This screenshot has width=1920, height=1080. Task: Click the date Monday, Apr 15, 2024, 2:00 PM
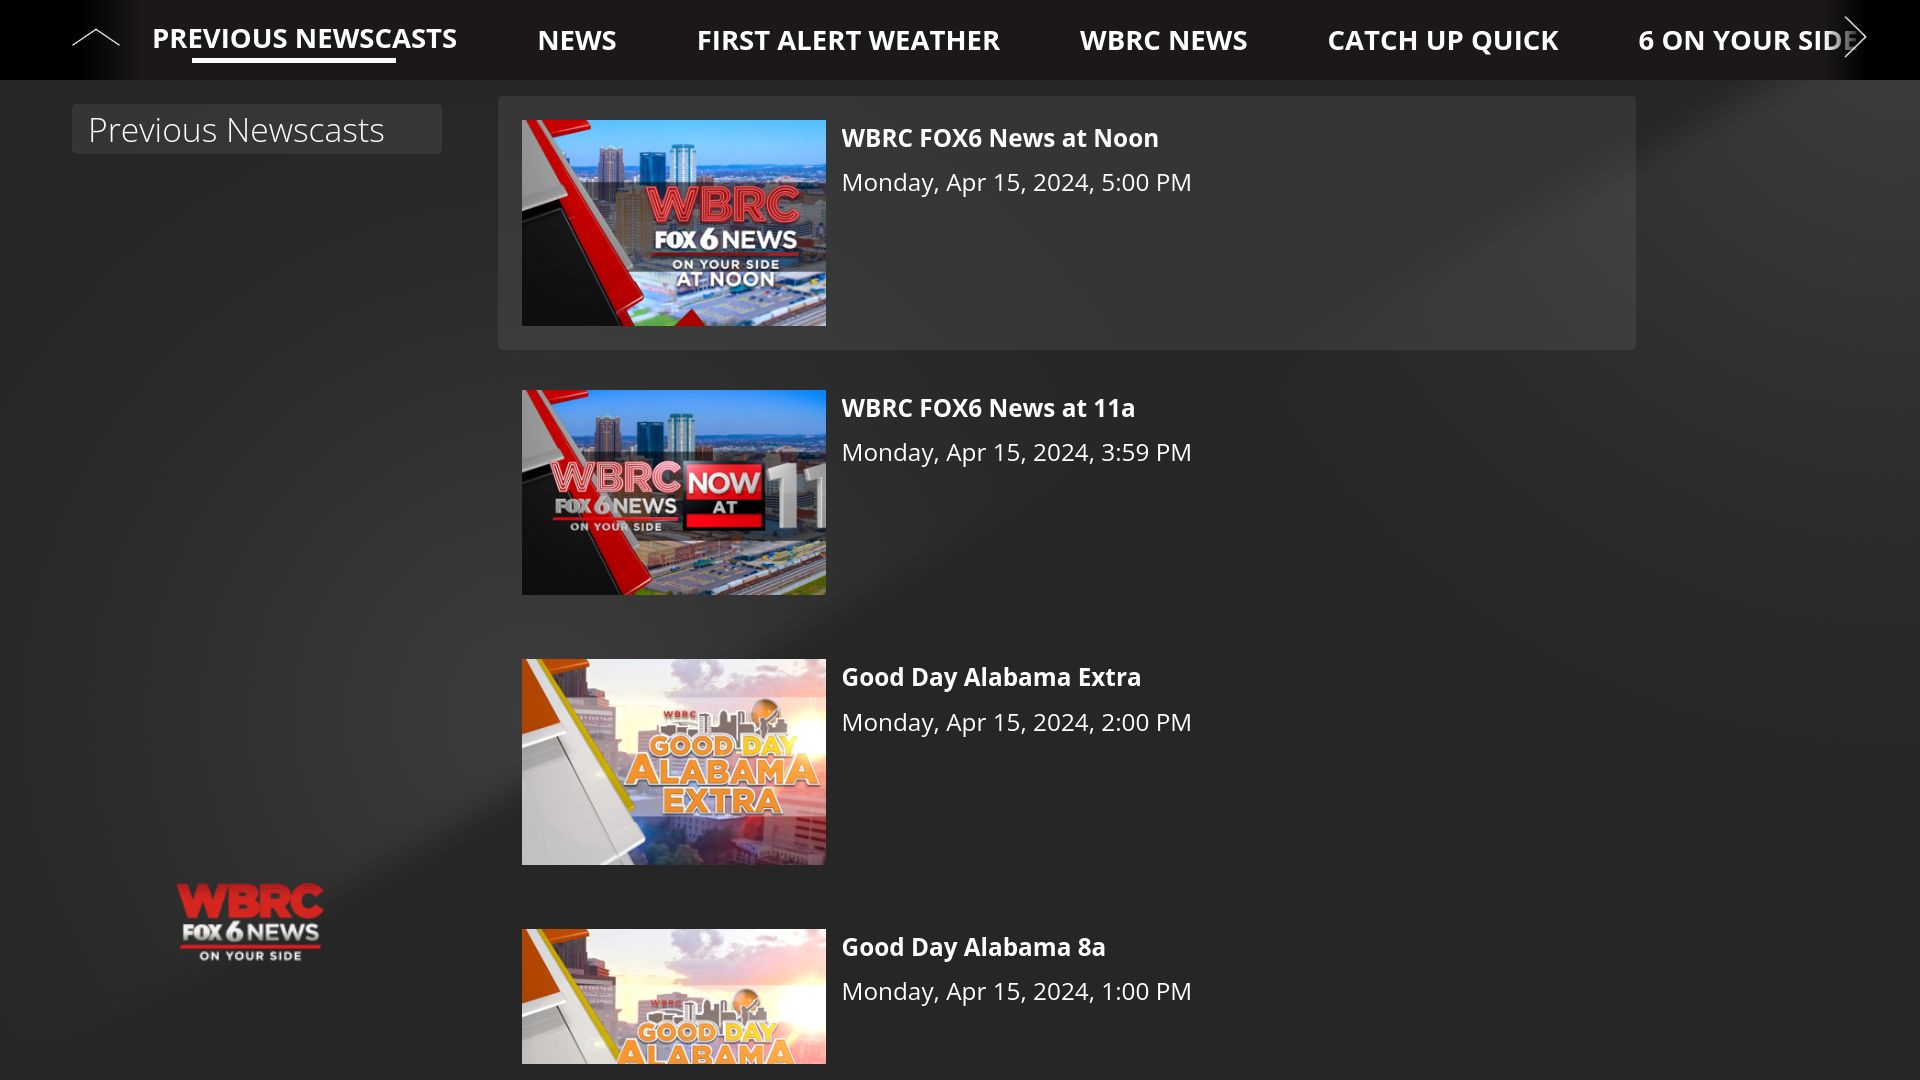click(x=1016, y=722)
